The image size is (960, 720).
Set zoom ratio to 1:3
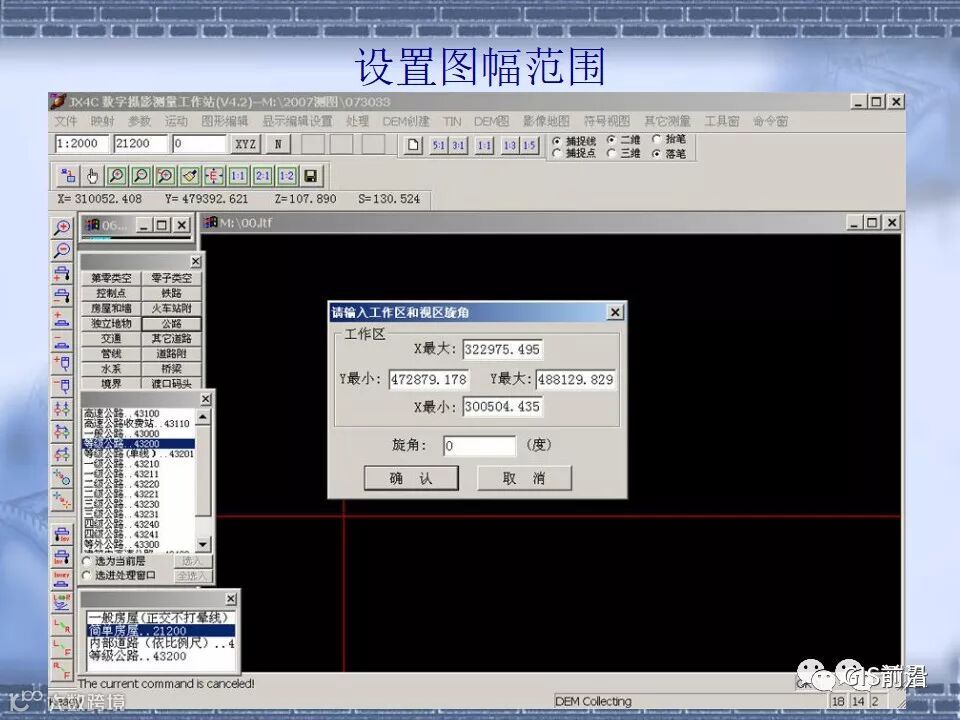(509, 145)
